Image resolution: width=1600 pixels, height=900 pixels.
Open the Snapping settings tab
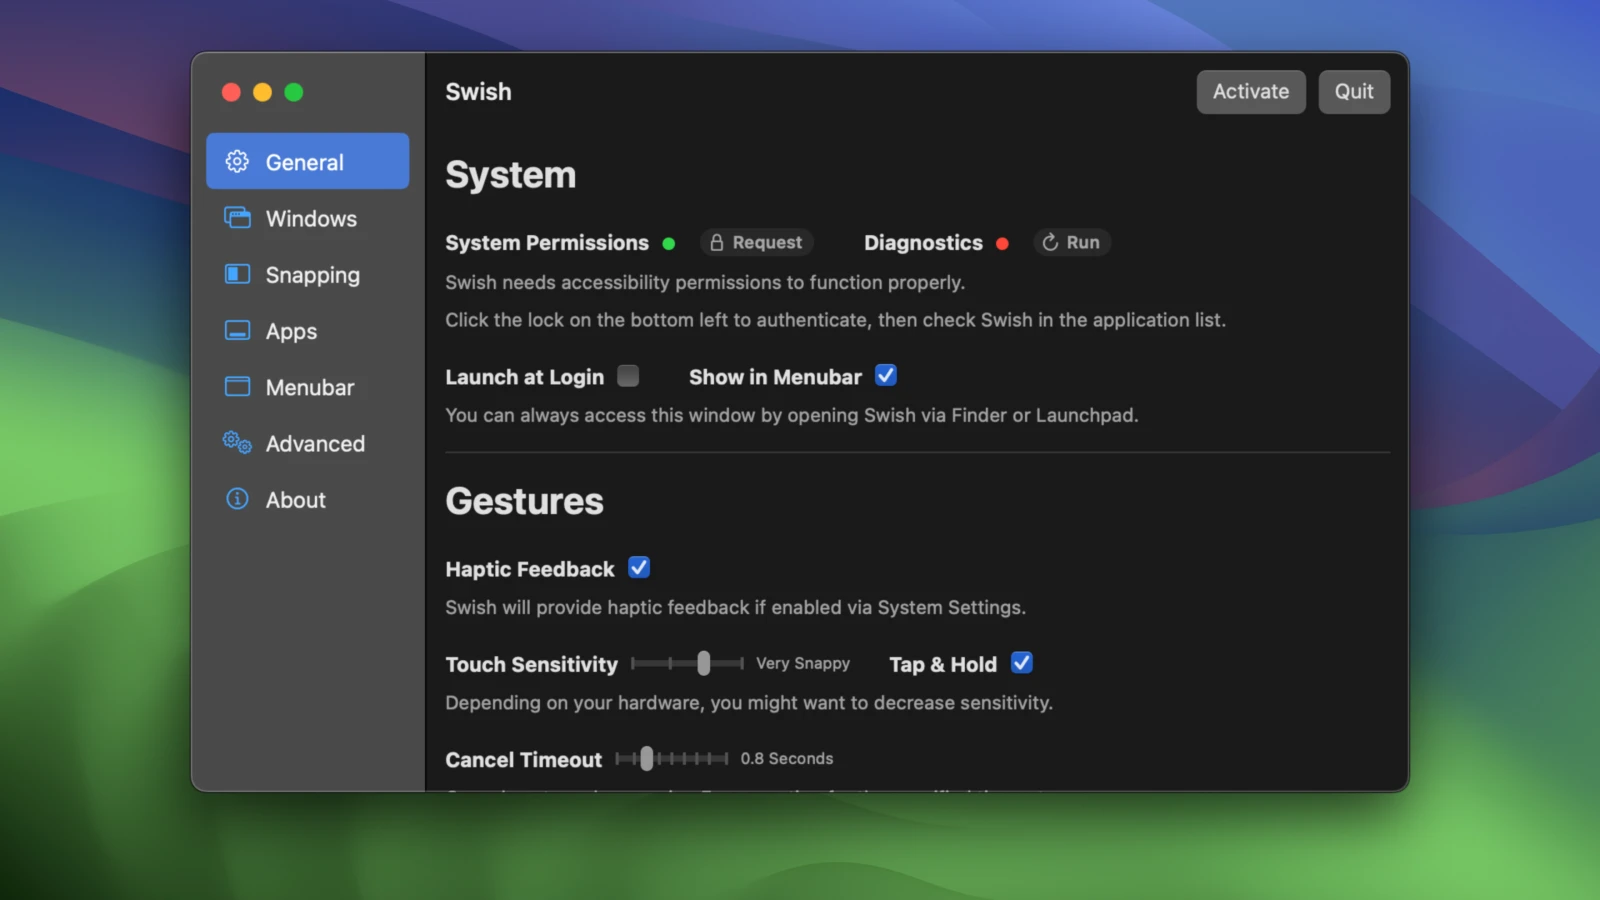coord(312,275)
